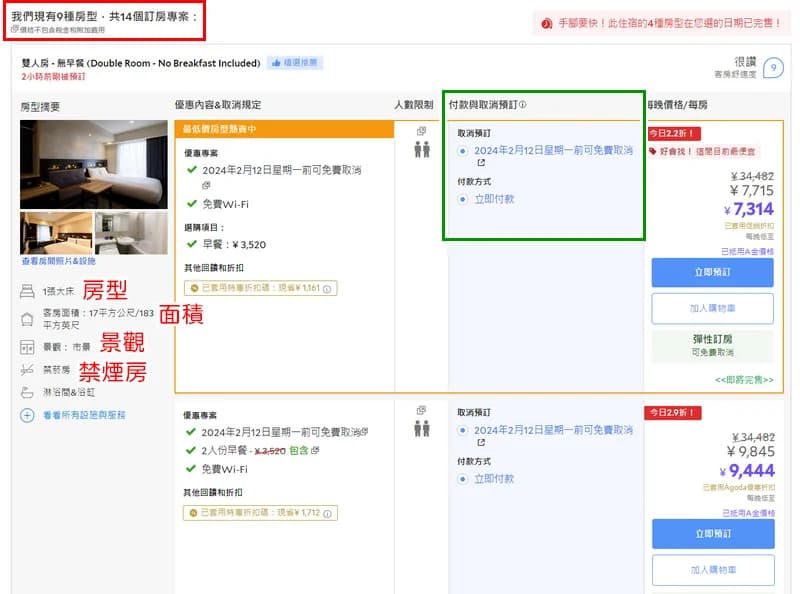
Task: Open the main double room photo
Action: [93, 164]
